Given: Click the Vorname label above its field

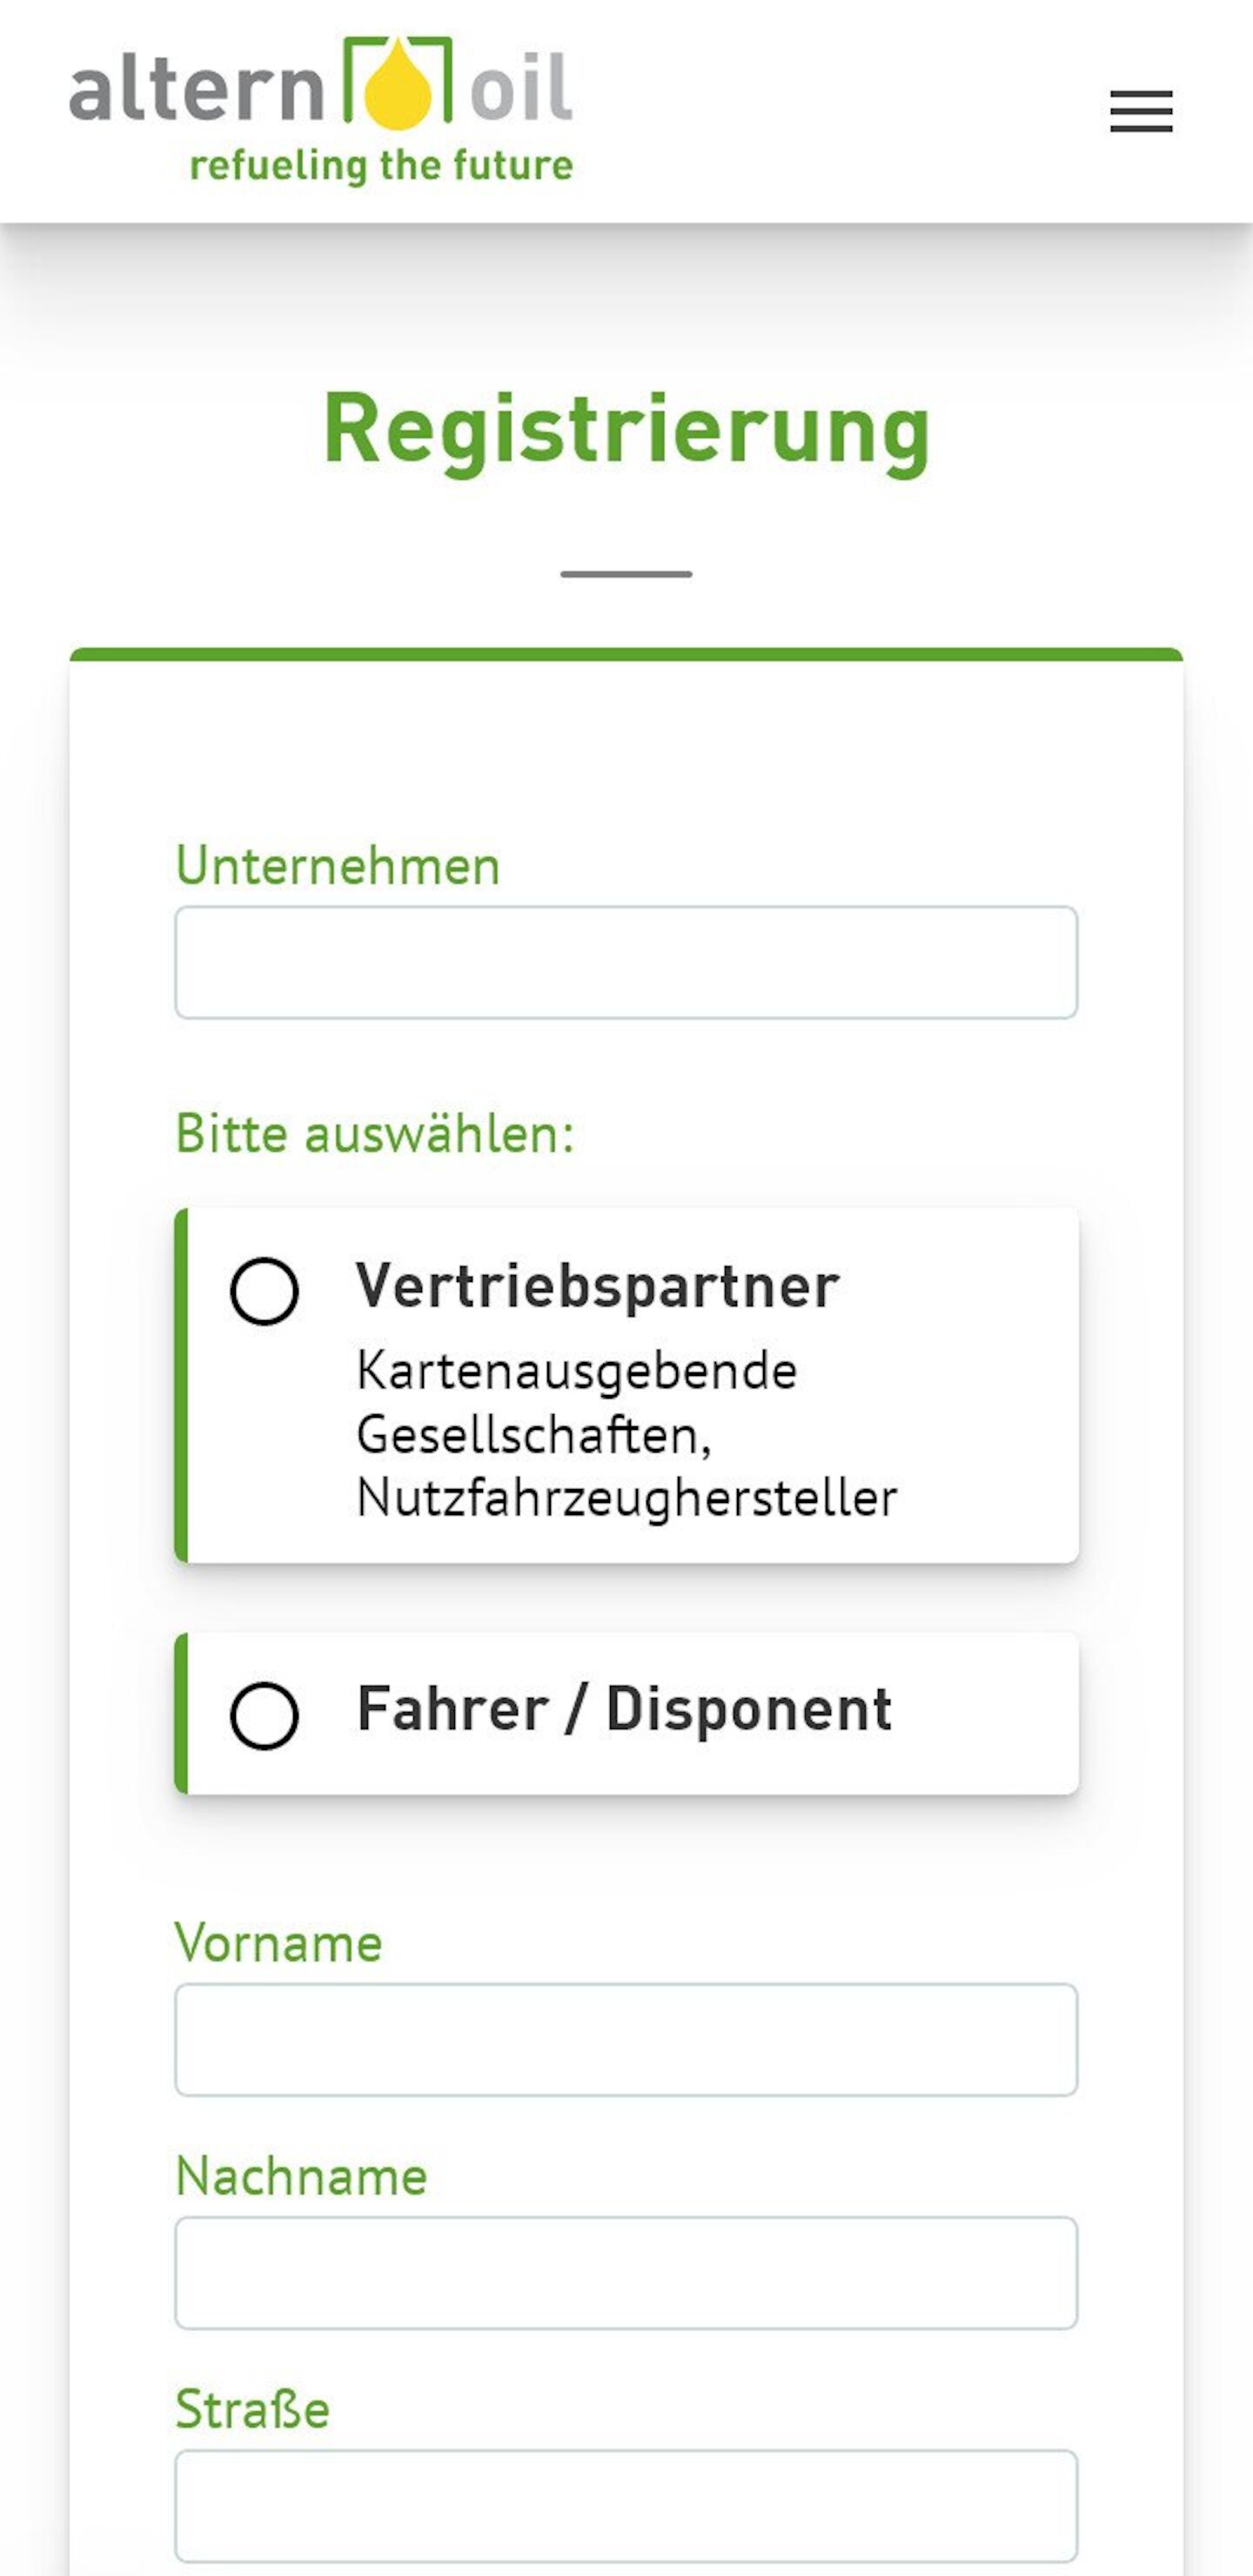Looking at the screenshot, I should (279, 1942).
